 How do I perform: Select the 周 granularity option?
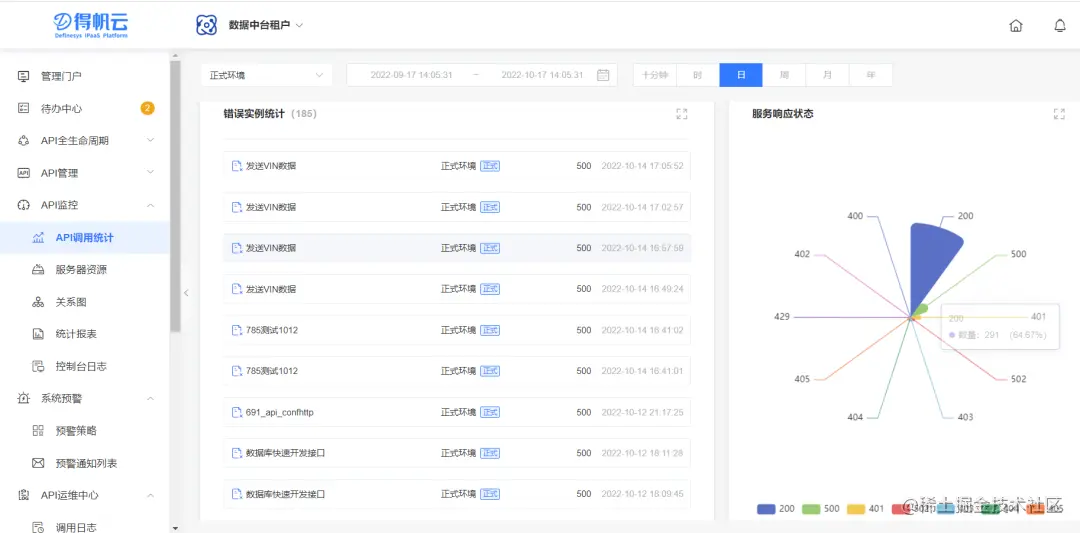tap(784, 75)
